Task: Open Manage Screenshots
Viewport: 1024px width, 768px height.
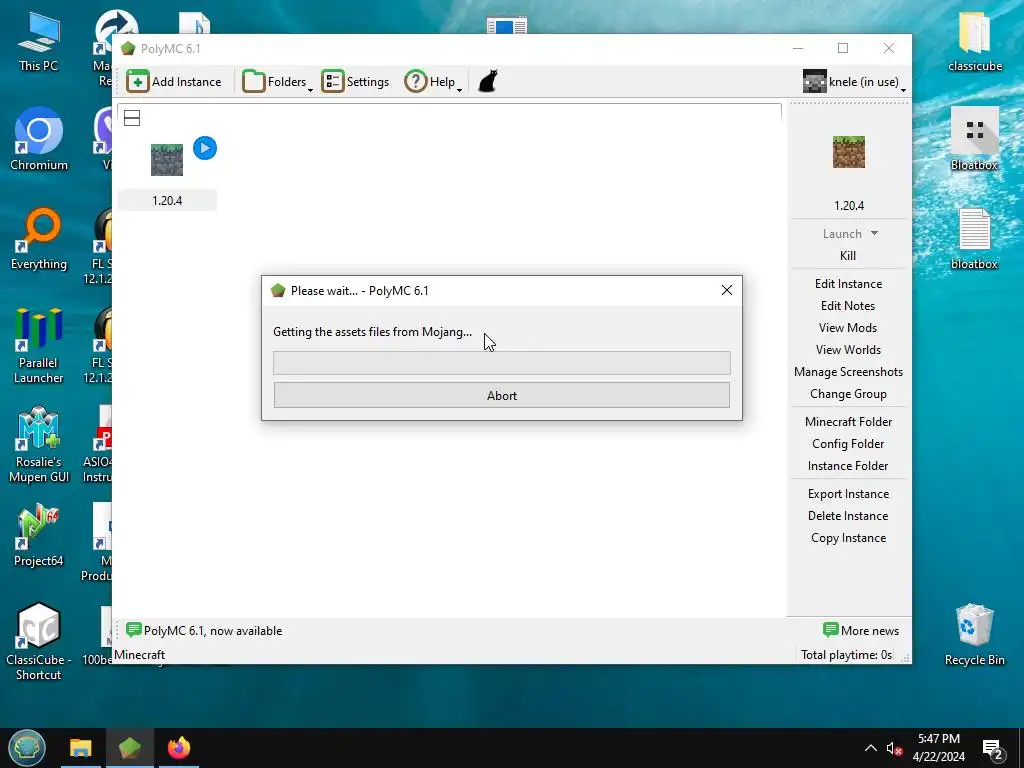Action: [x=848, y=372]
